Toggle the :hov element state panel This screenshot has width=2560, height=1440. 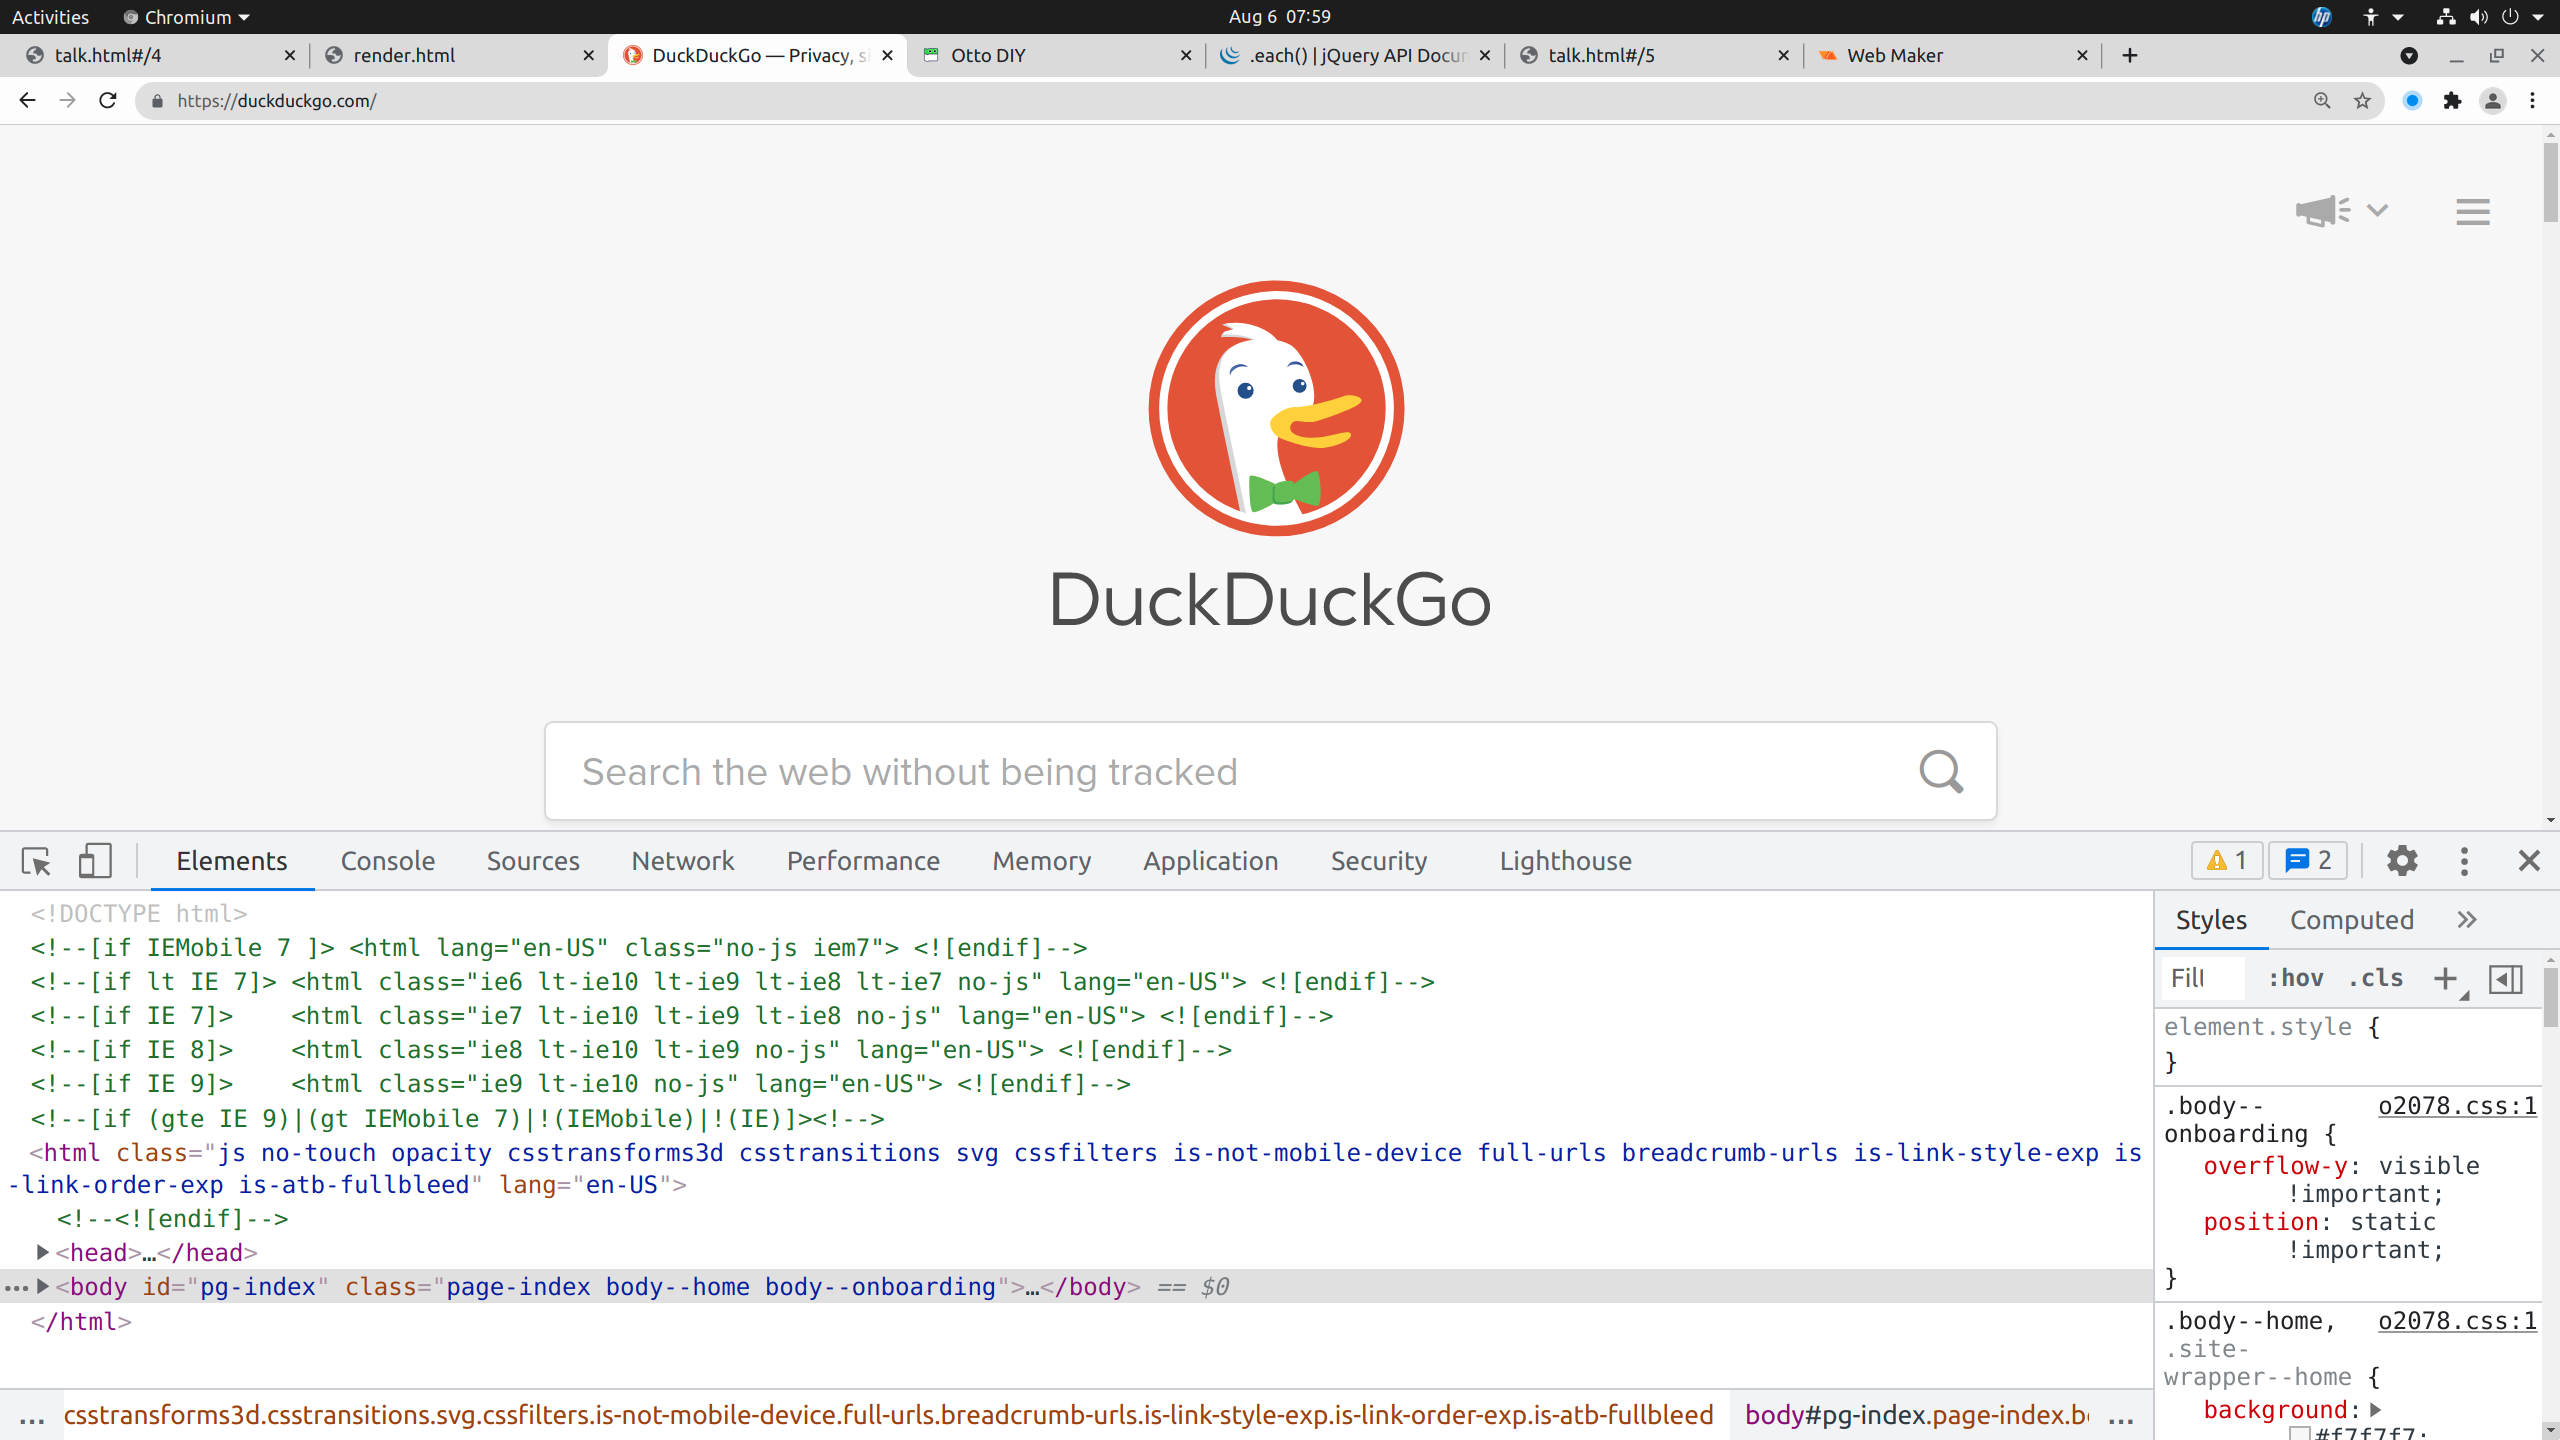(x=2295, y=979)
